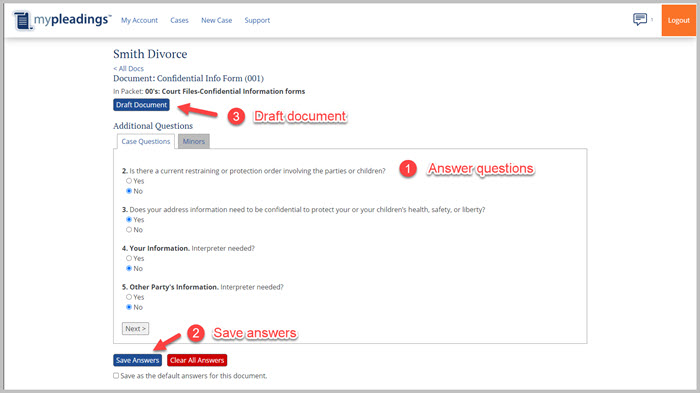Select No for restraining order question
Image resolution: width=700 pixels, height=393 pixels.
129,191
